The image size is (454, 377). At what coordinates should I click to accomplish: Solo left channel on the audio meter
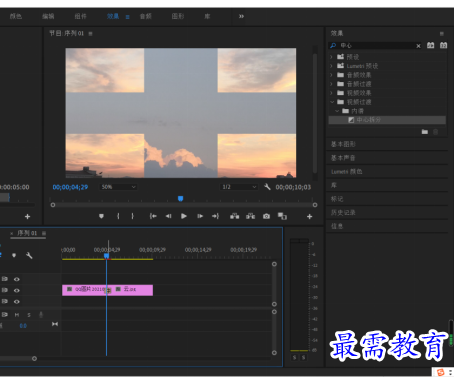294,357
